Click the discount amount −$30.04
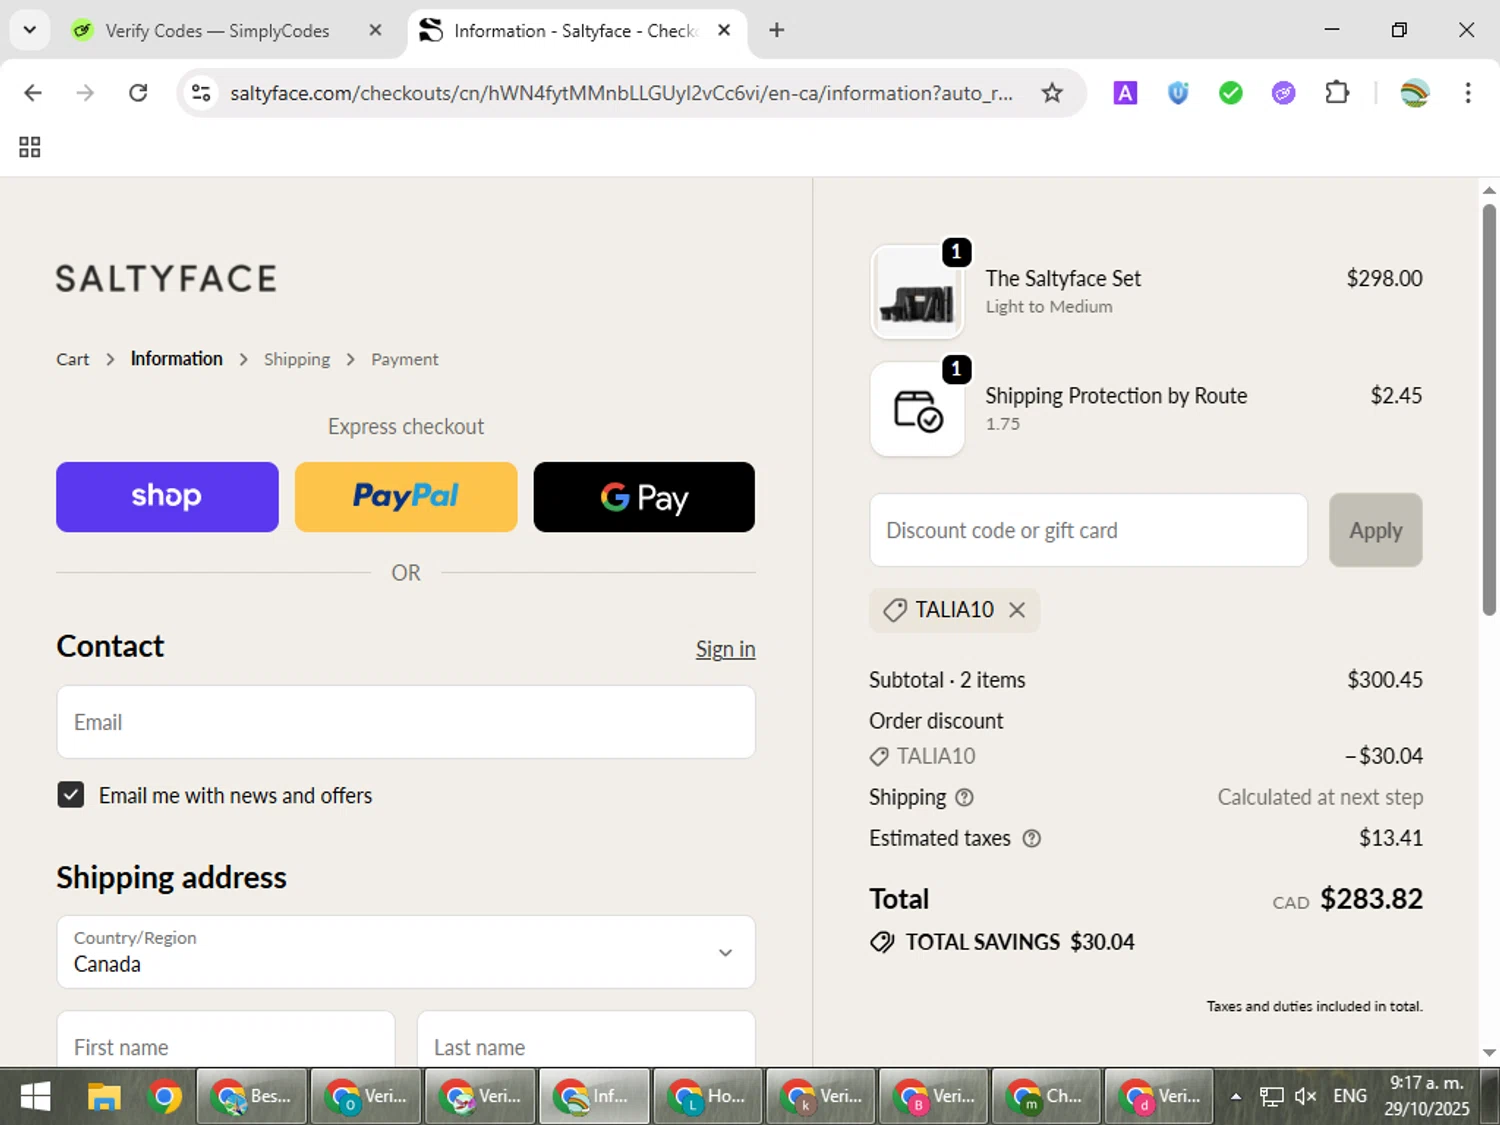This screenshot has width=1500, height=1125. click(1384, 756)
